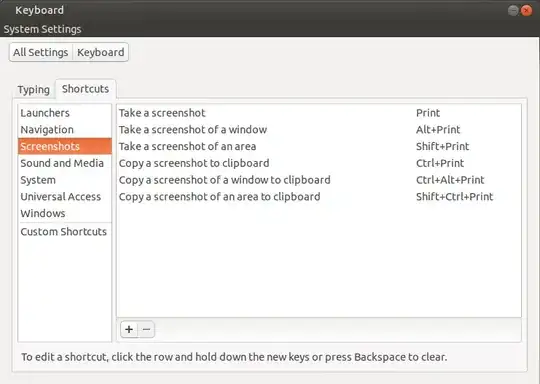Select Take a screenshot of an area
The width and height of the screenshot is (540, 384).
[319, 146]
